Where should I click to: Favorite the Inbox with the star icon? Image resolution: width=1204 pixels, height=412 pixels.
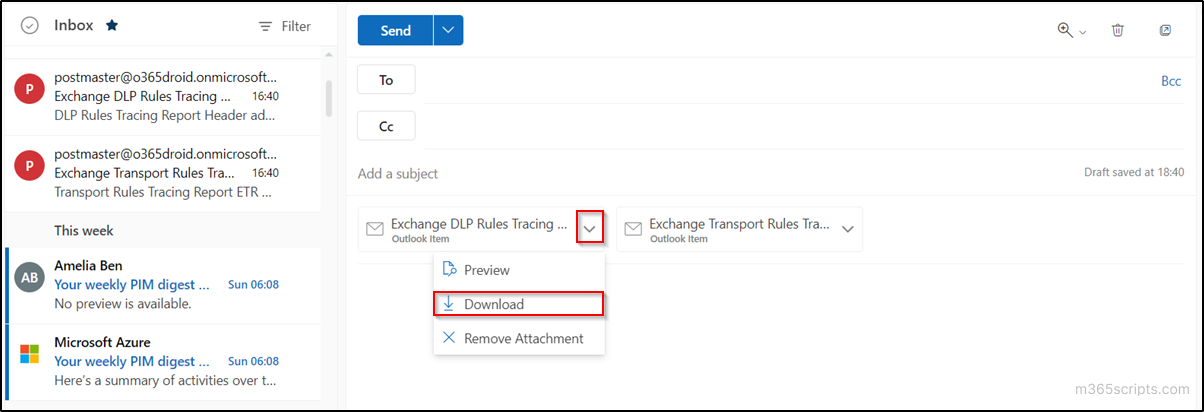[x=112, y=26]
